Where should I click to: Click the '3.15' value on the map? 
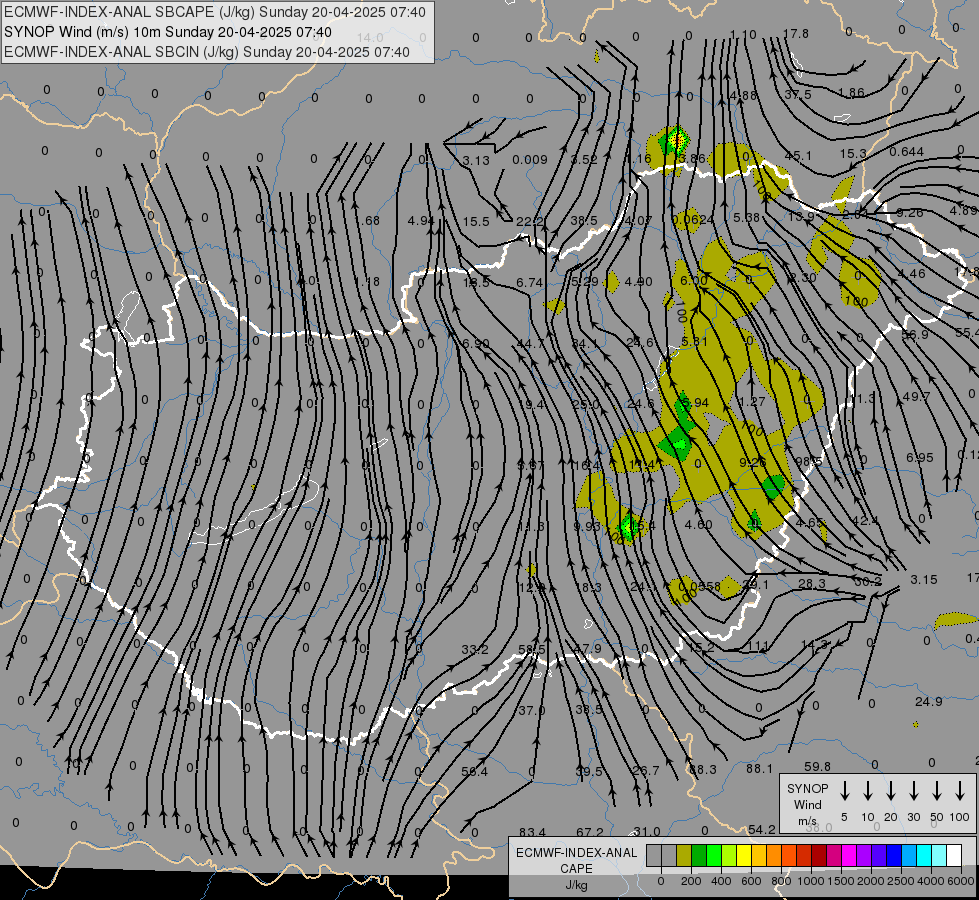click(923, 579)
